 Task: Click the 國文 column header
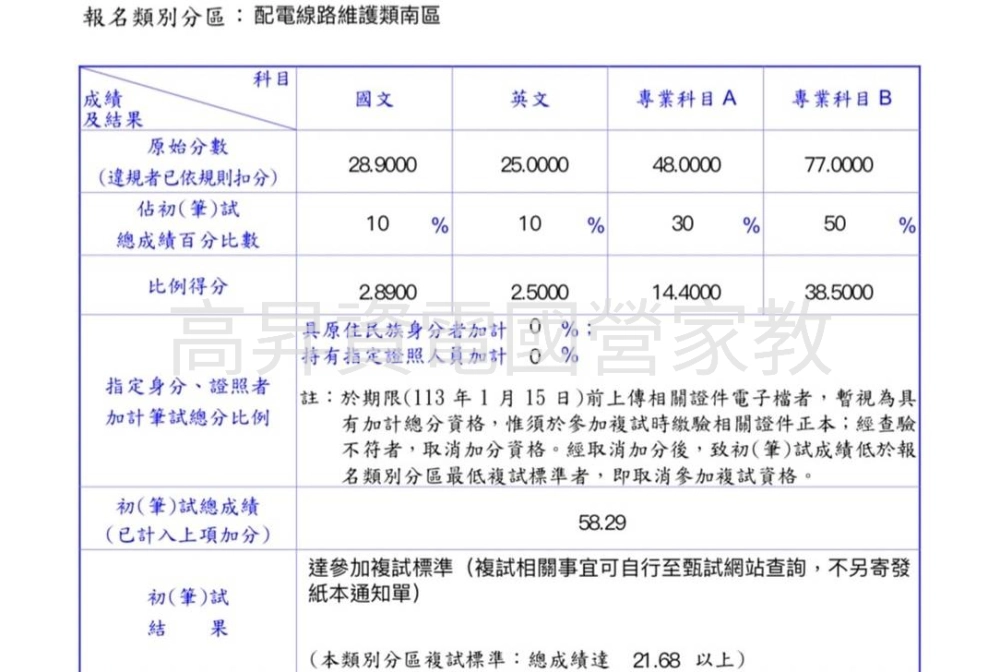pos(374,99)
